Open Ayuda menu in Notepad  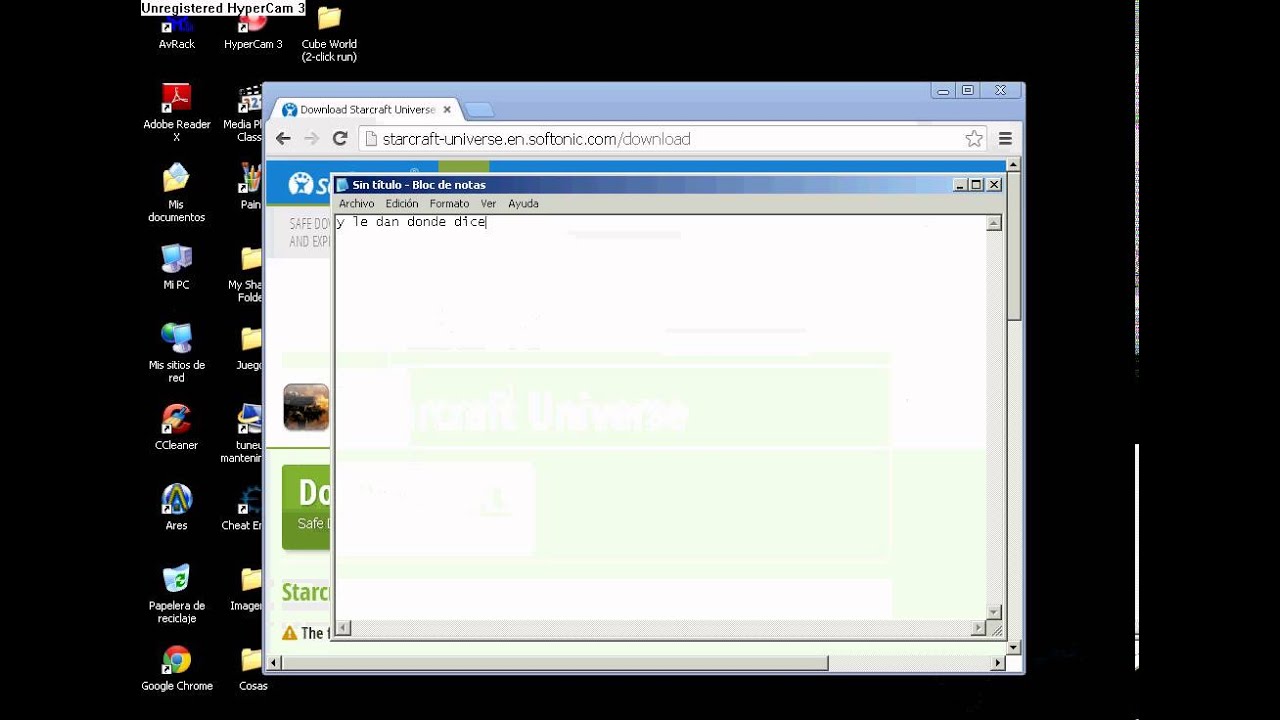tap(523, 203)
